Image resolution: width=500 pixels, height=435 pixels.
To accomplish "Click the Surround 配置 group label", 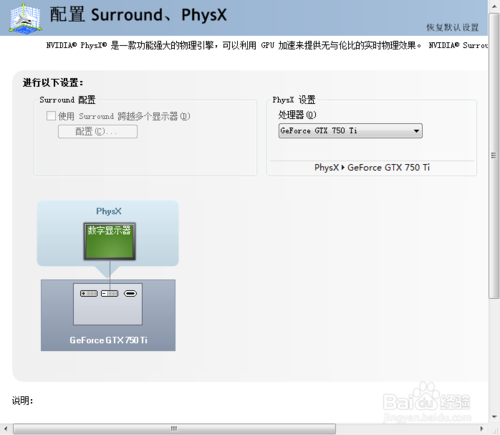I will [67, 100].
